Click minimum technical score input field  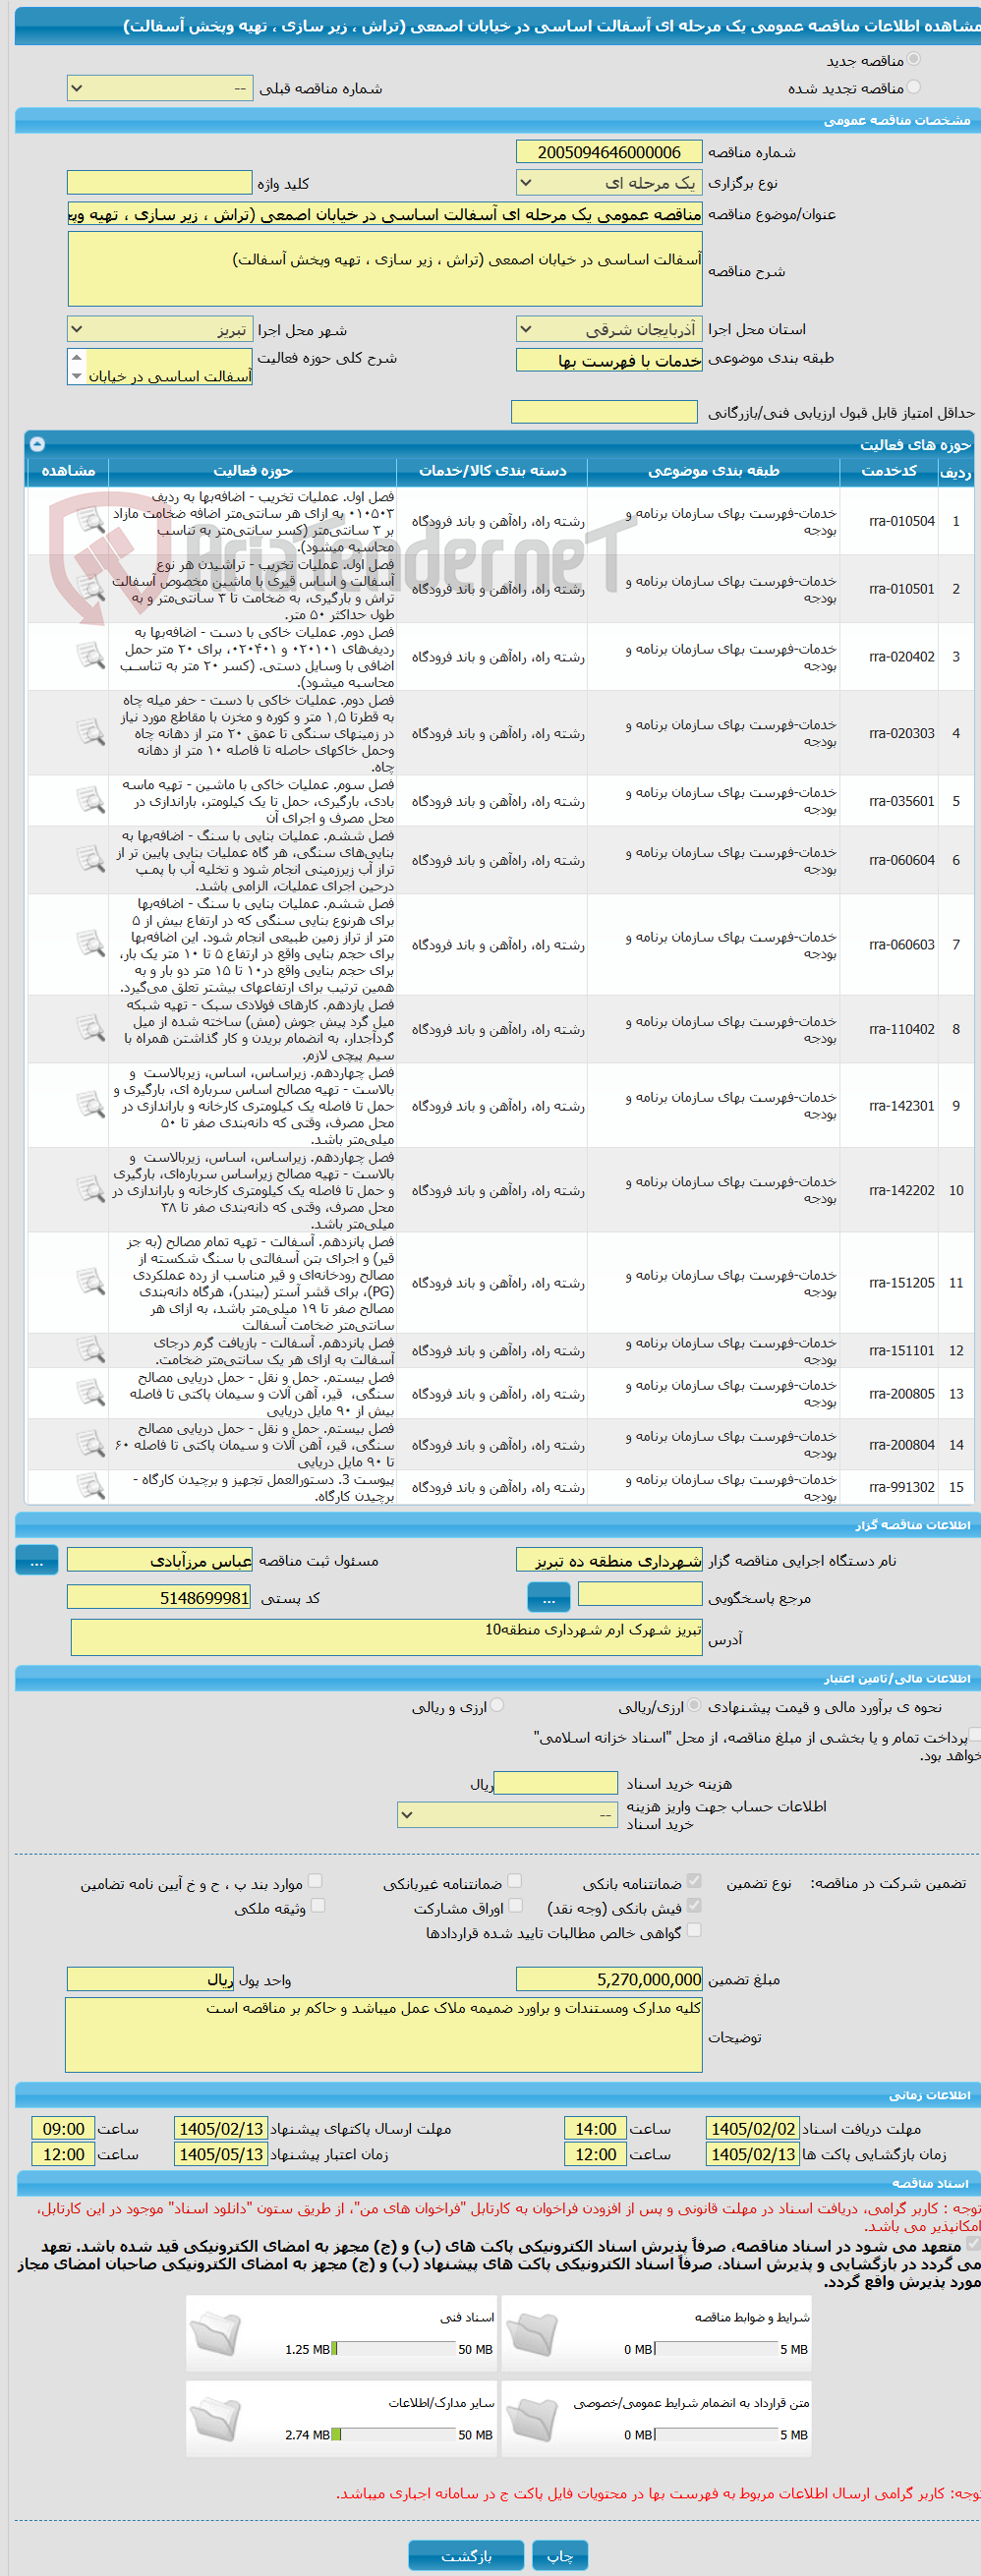click(604, 412)
